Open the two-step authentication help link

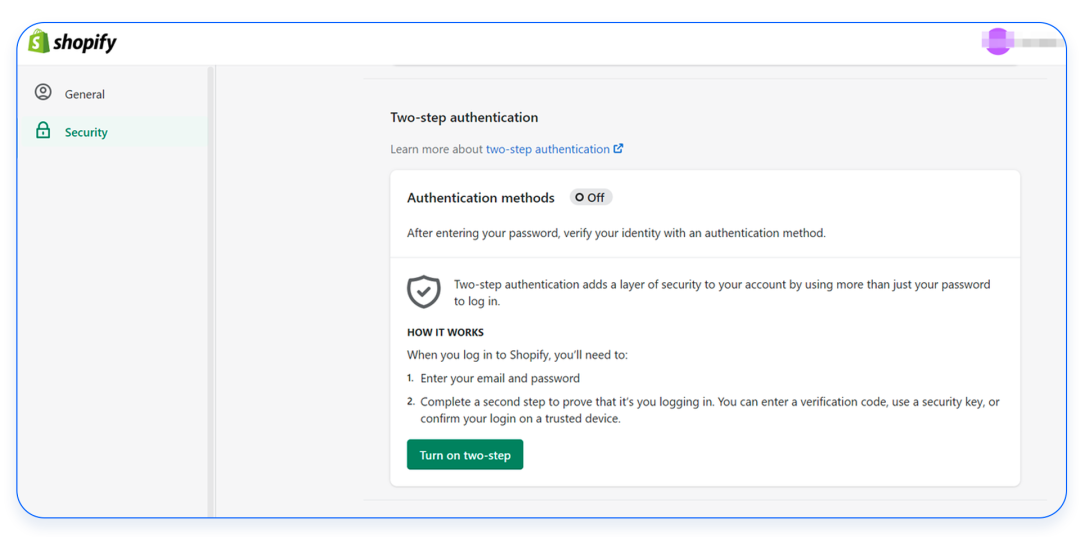click(x=547, y=149)
